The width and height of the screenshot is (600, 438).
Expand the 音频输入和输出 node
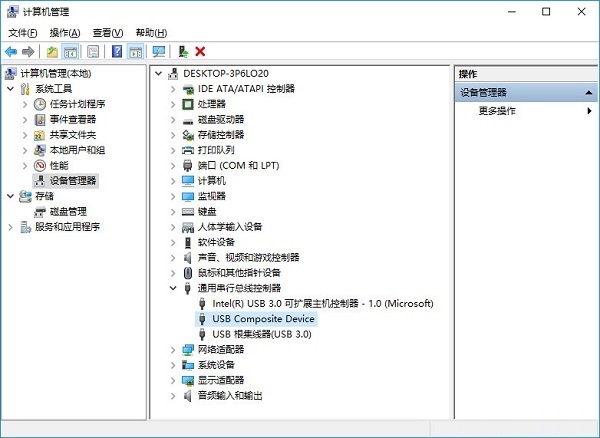pos(173,396)
